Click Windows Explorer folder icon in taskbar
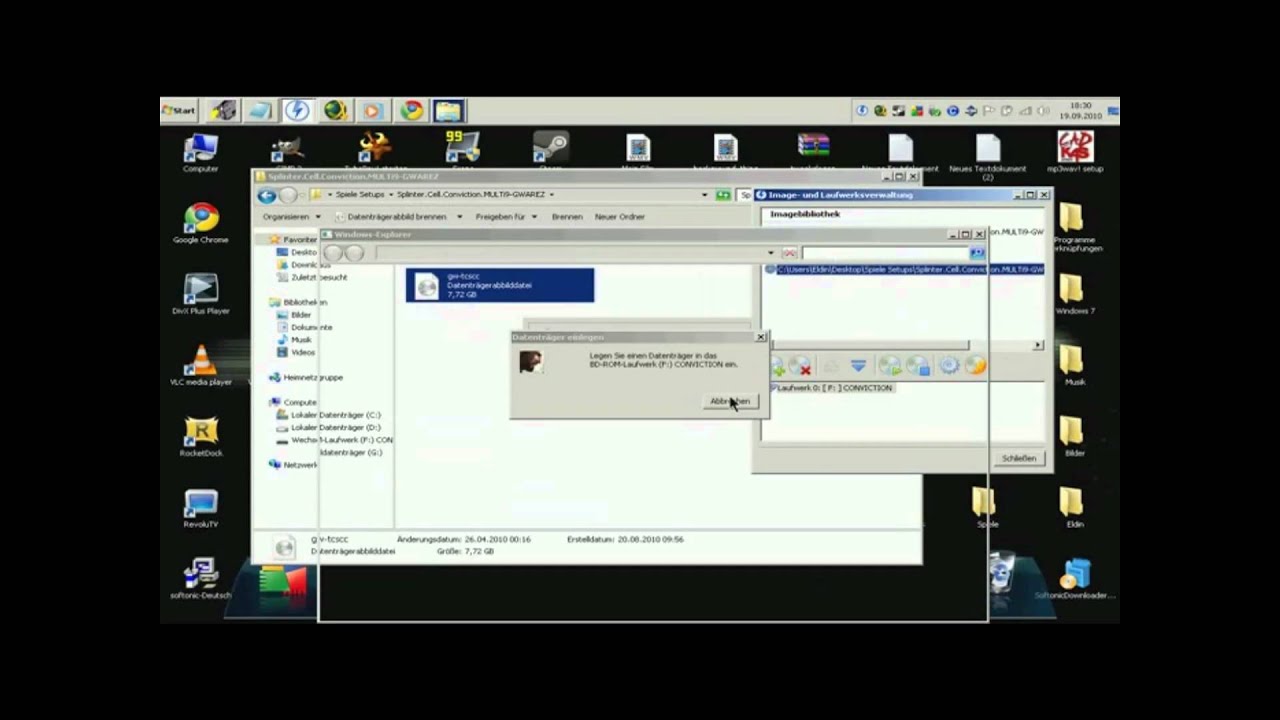Screen dimensions: 1280x720 point(449,110)
